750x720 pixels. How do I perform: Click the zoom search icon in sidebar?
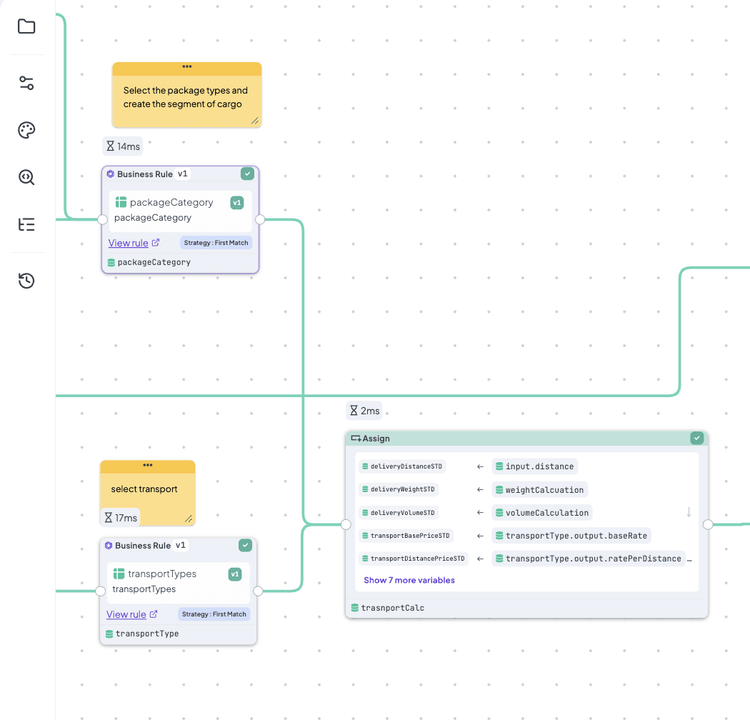(27, 177)
